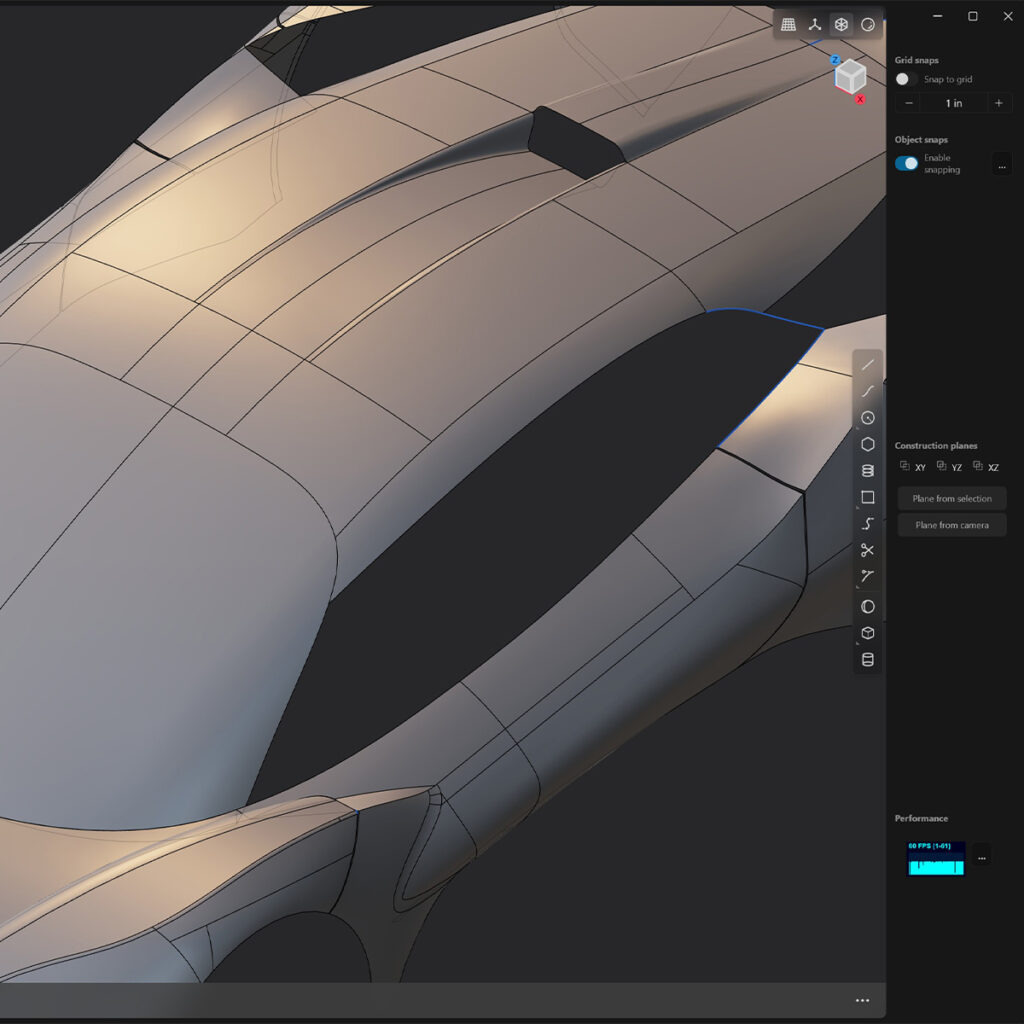Toggle the wireframe-cube icon in viewport header
Viewport: 1024px width, 1024px height.
pos(841,25)
